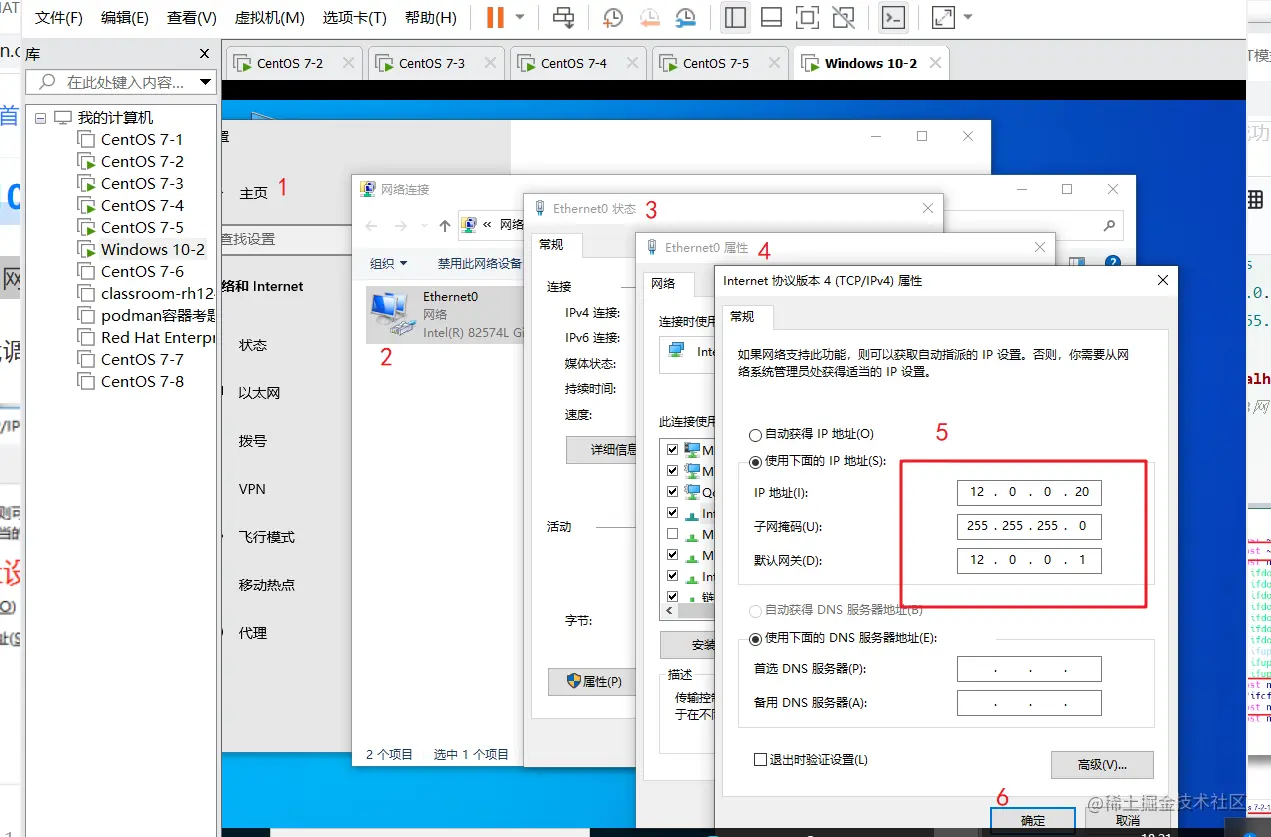The image size is (1271, 837).
Task: Open the 编辑(E) menu
Action: click(x=125, y=18)
